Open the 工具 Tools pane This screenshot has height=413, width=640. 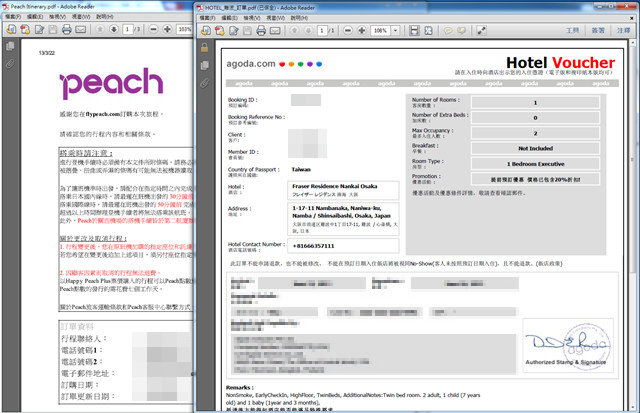click(x=572, y=31)
